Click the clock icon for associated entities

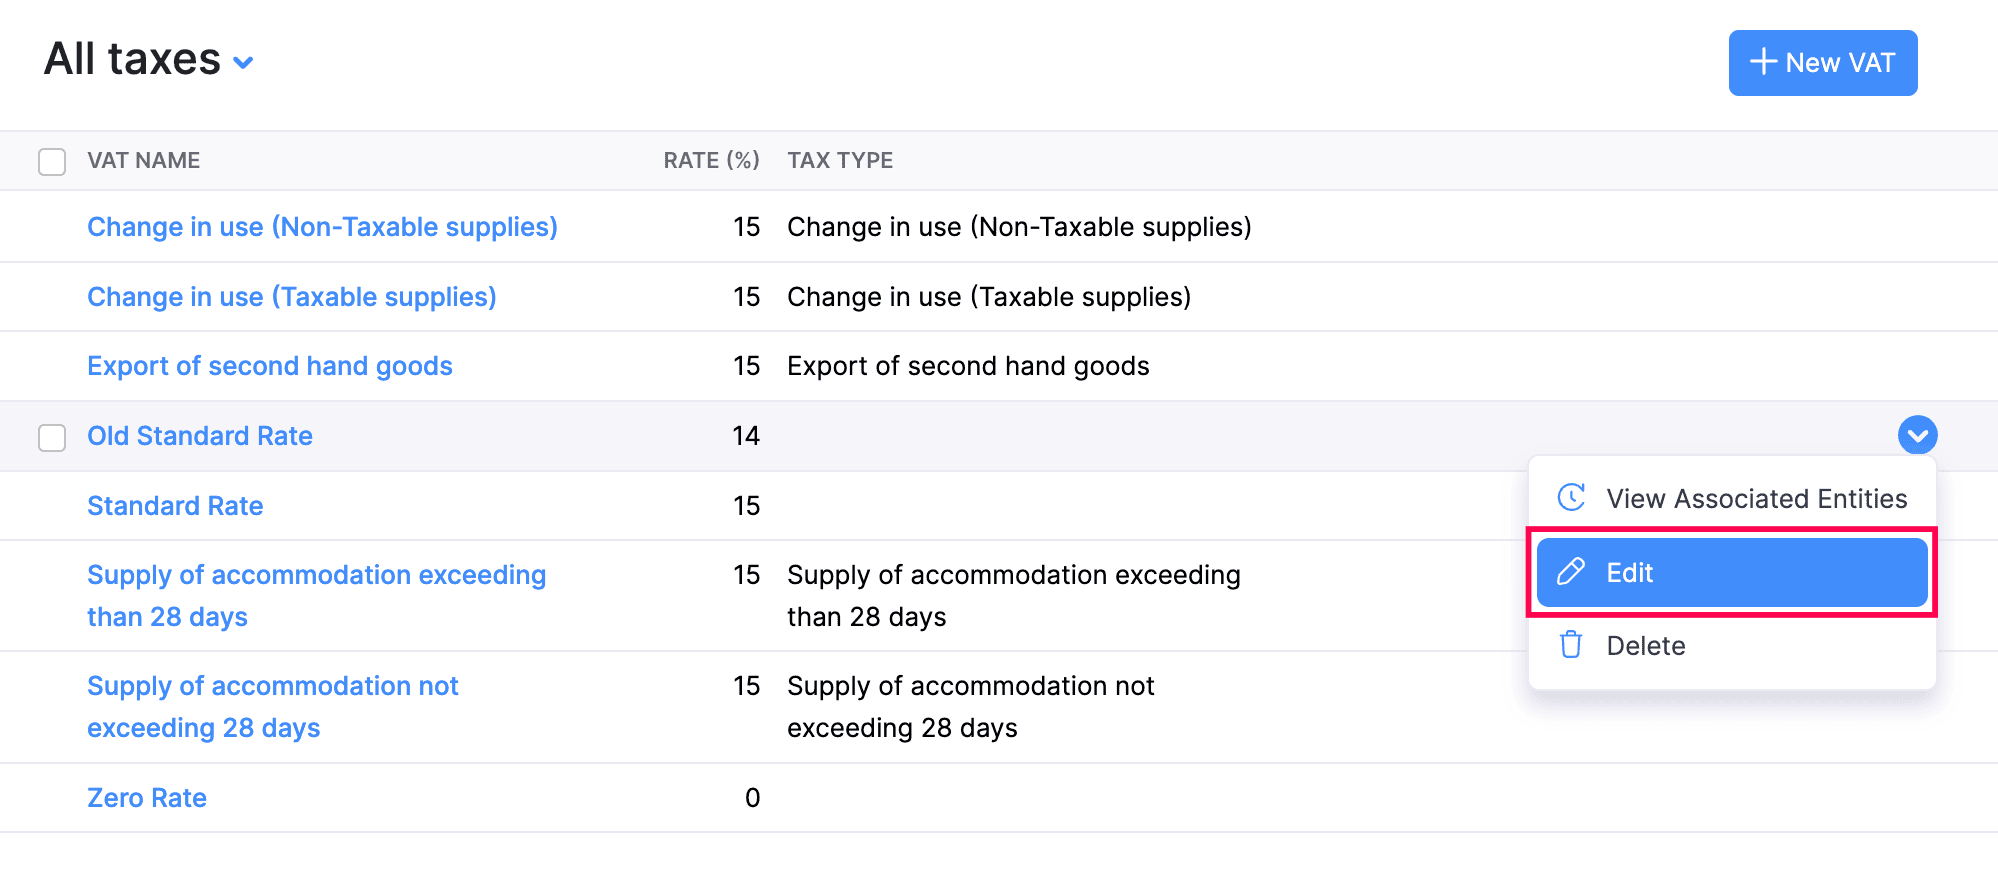click(x=1571, y=497)
